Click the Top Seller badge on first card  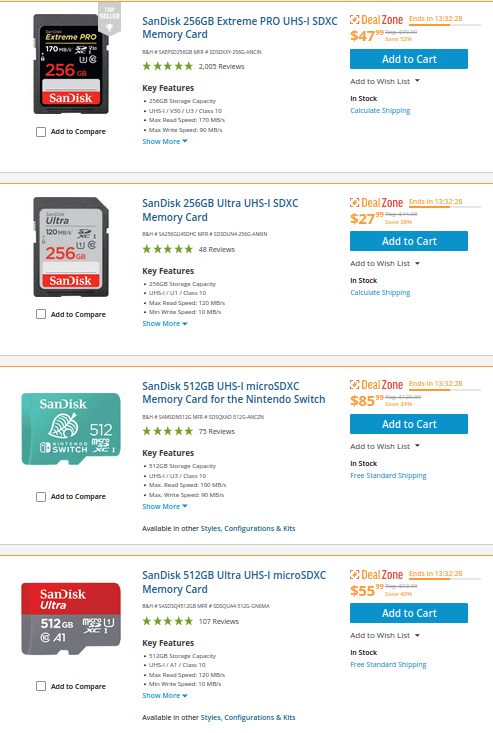tap(109, 19)
